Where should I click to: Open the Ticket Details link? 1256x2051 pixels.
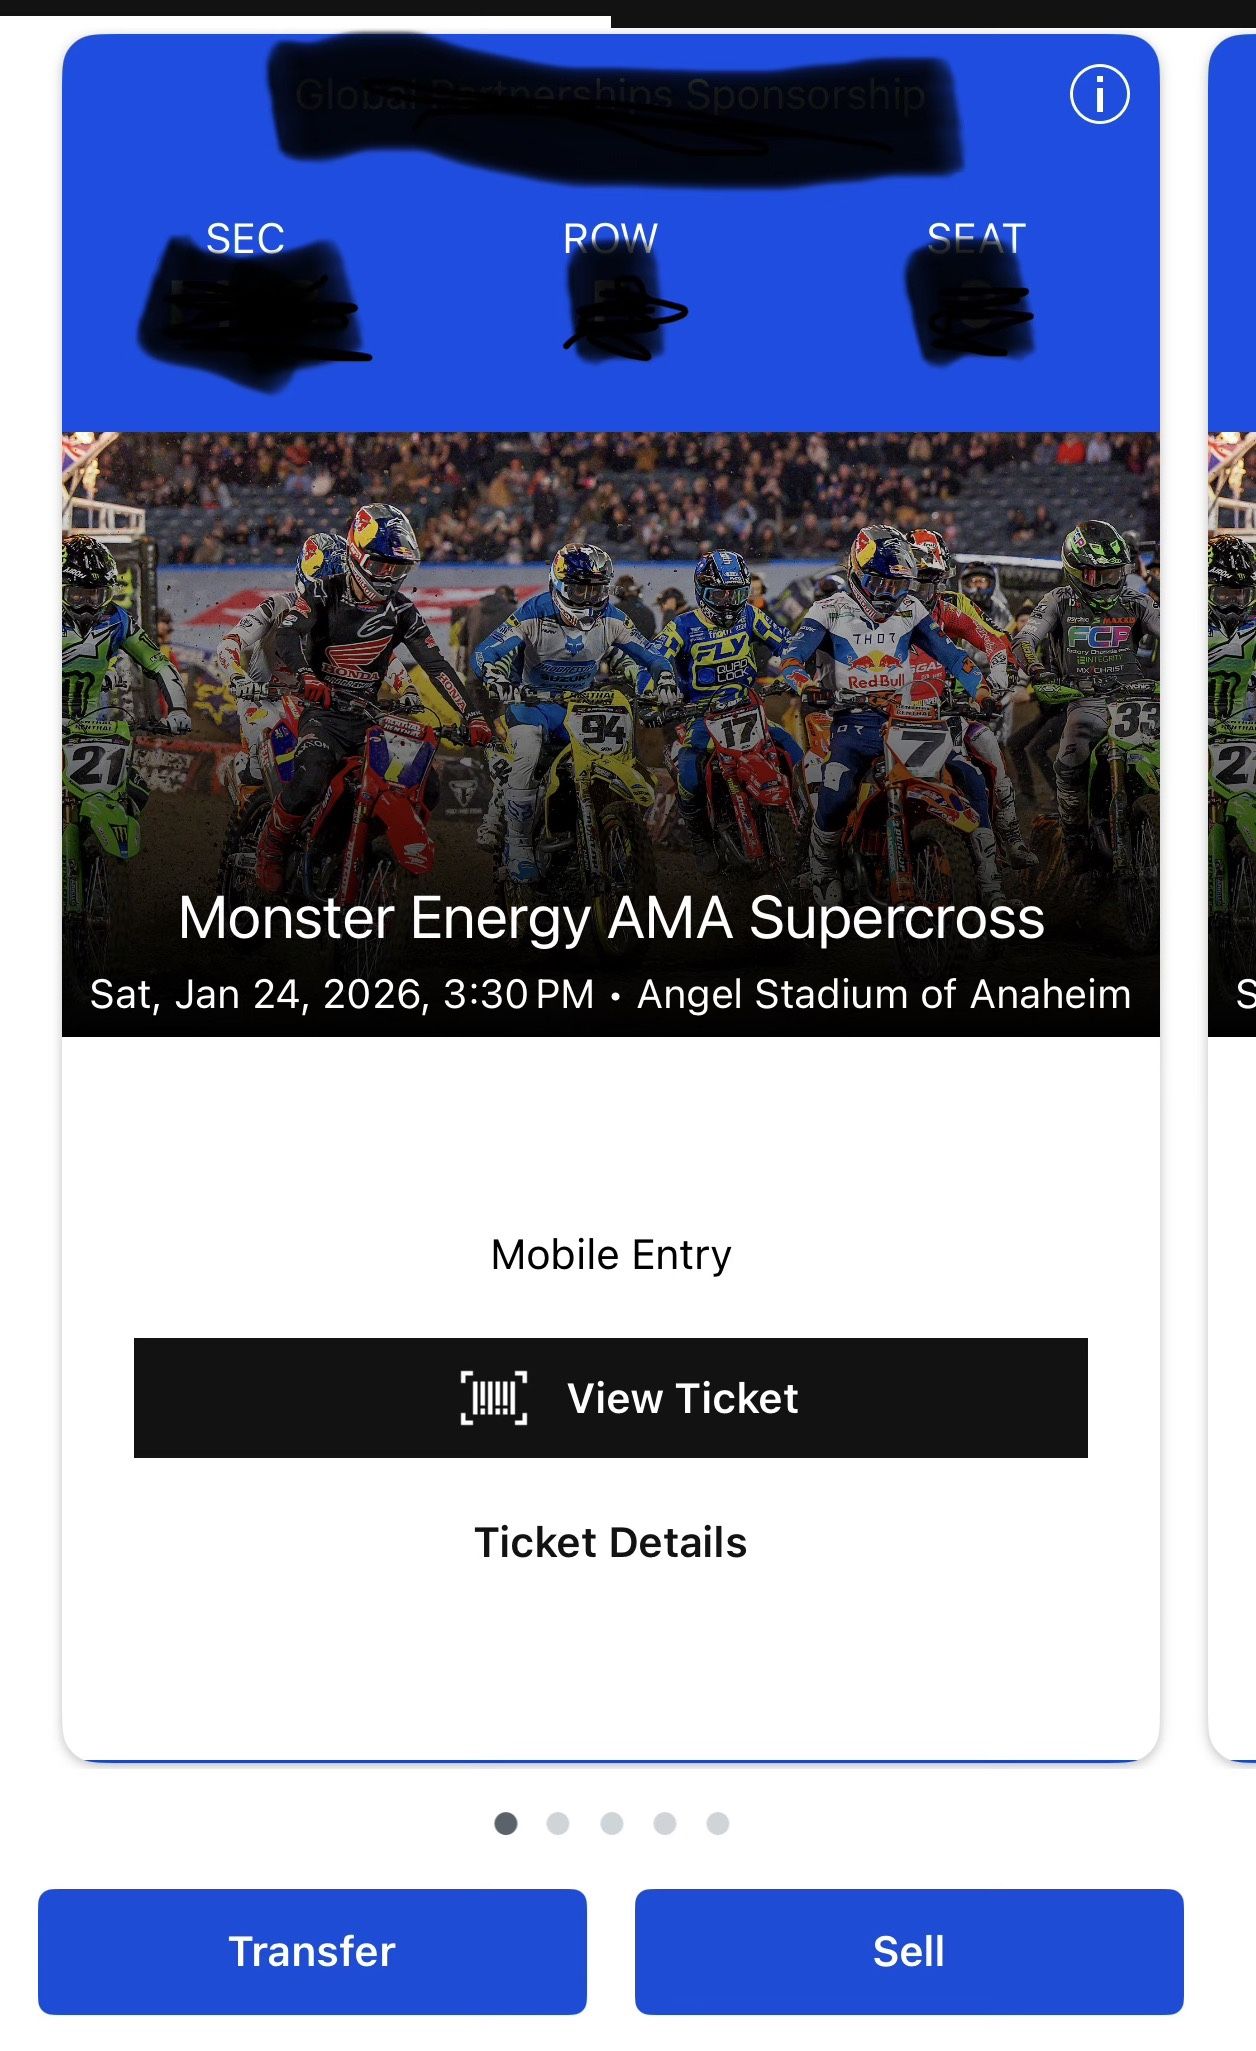(x=610, y=1542)
